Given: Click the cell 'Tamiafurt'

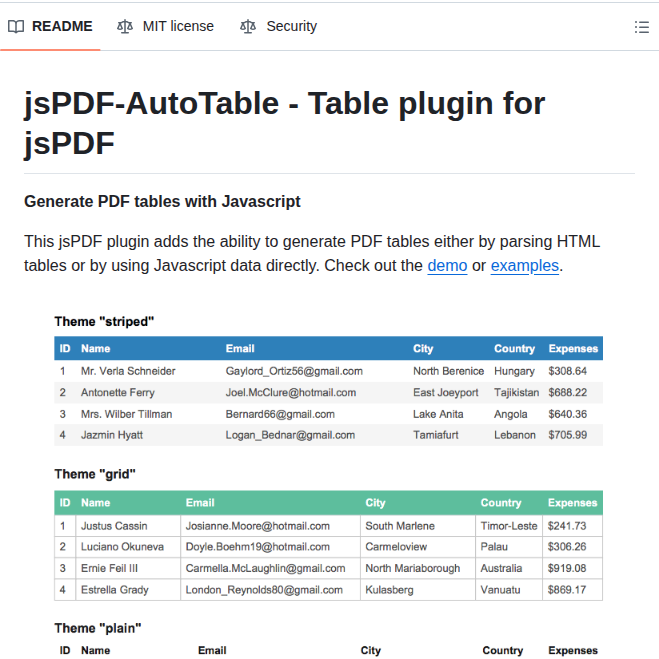Looking at the screenshot, I should click(x=435, y=435).
